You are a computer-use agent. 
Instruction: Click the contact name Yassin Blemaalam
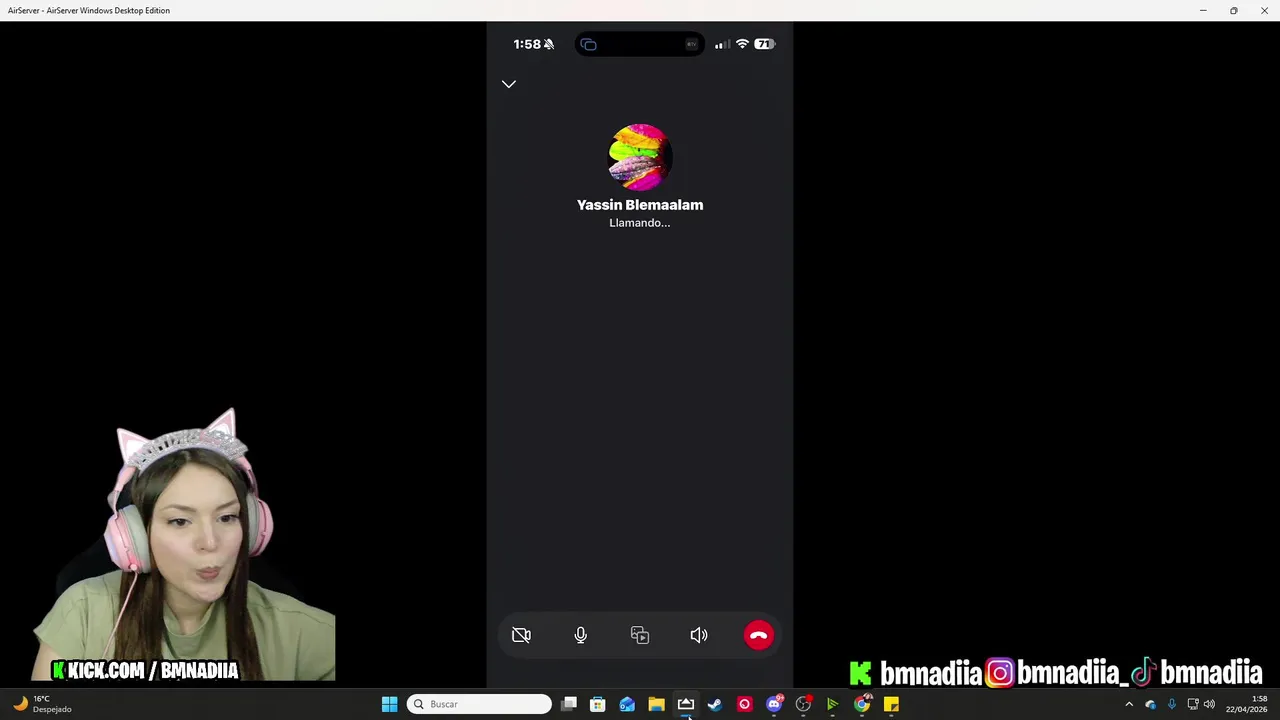[x=640, y=205]
